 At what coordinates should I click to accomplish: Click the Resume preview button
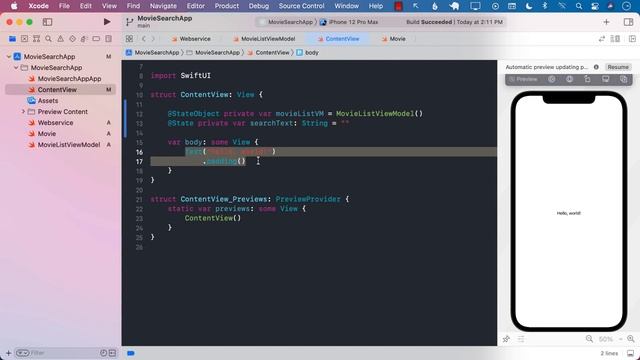[x=618, y=67]
